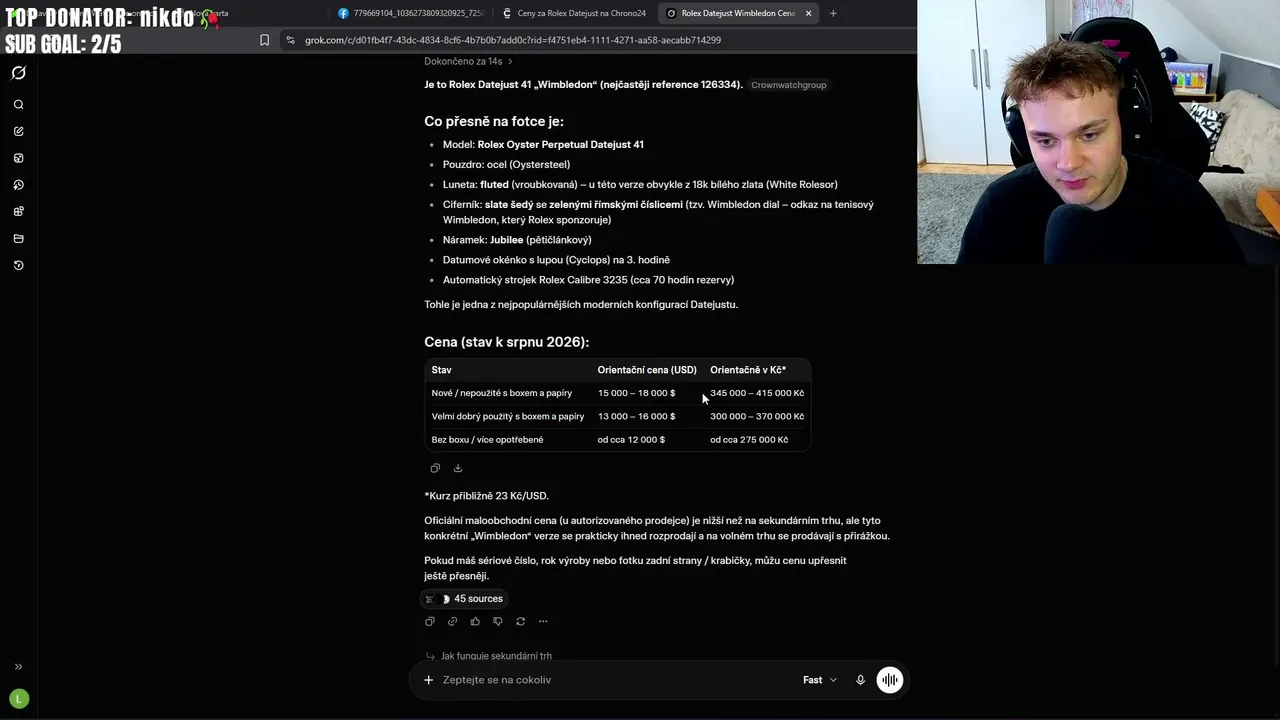The height and width of the screenshot is (720, 1280).
Task: Open chat history from the sidebar
Action: [18, 265]
